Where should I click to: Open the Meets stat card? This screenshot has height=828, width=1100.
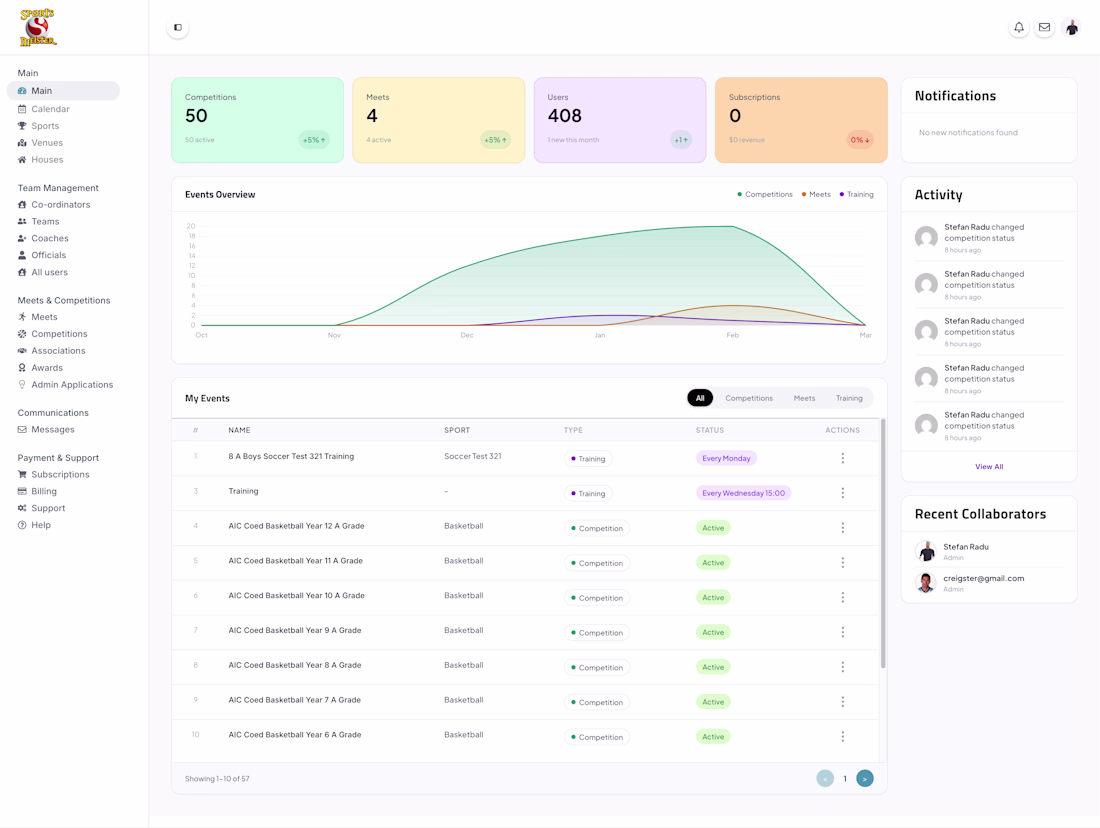[438, 120]
